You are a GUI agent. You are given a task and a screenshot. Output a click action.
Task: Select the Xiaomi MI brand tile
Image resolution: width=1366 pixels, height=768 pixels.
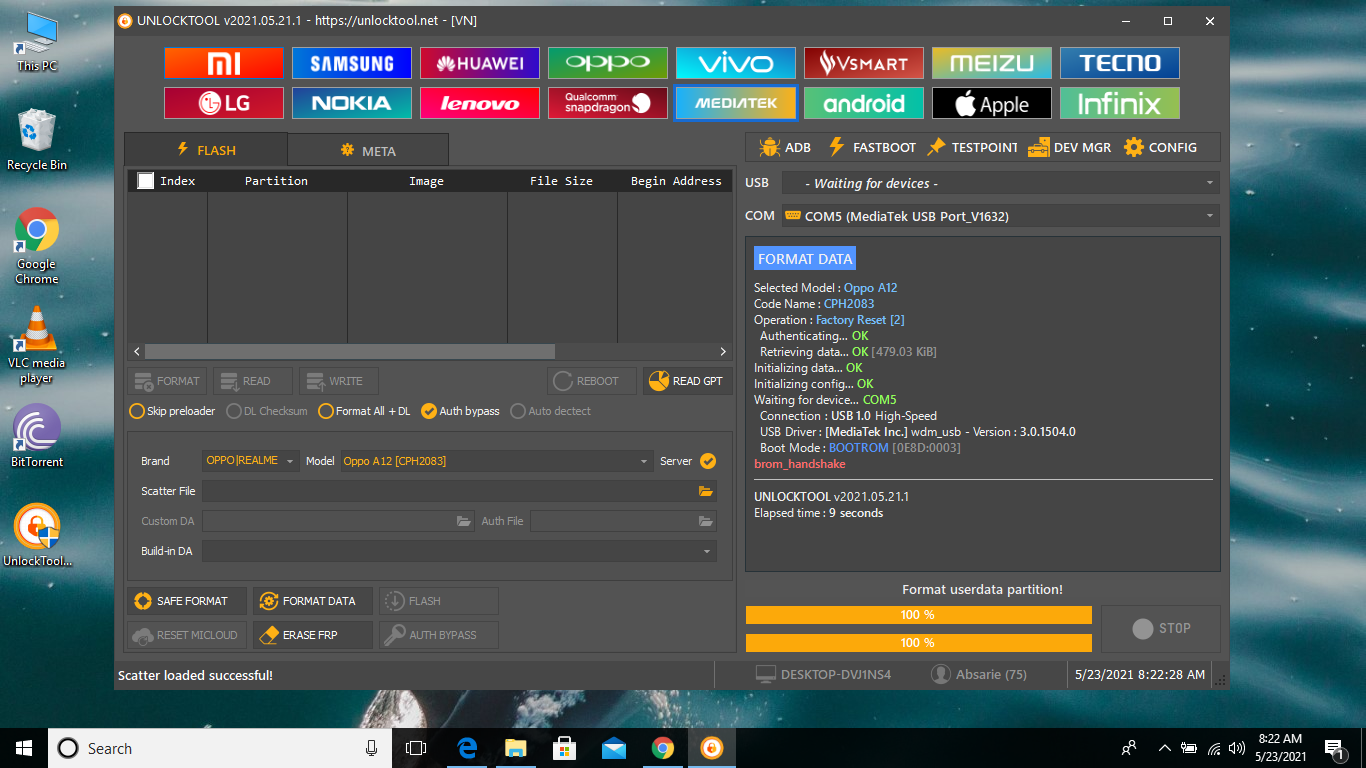224,63
